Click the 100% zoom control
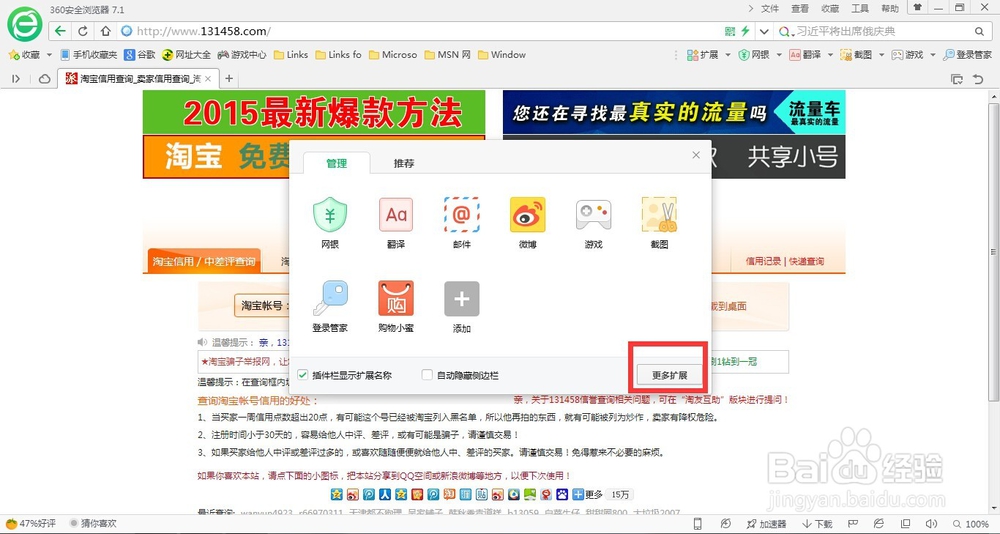The image size is (1000, 534). point(971,524)
